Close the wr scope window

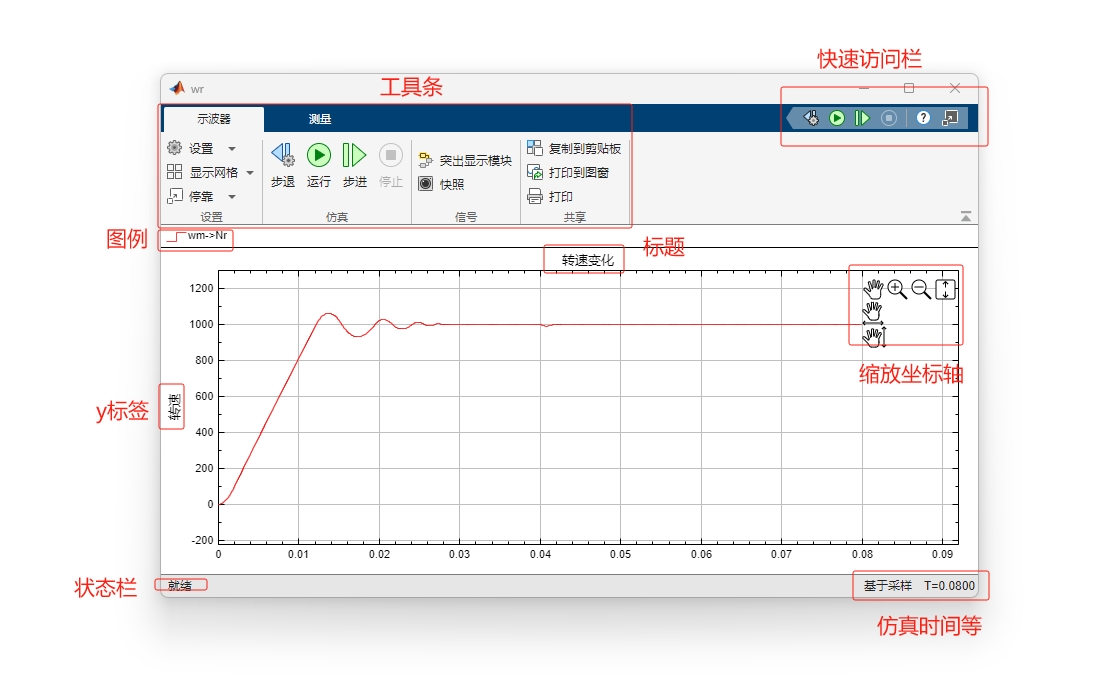955,88
